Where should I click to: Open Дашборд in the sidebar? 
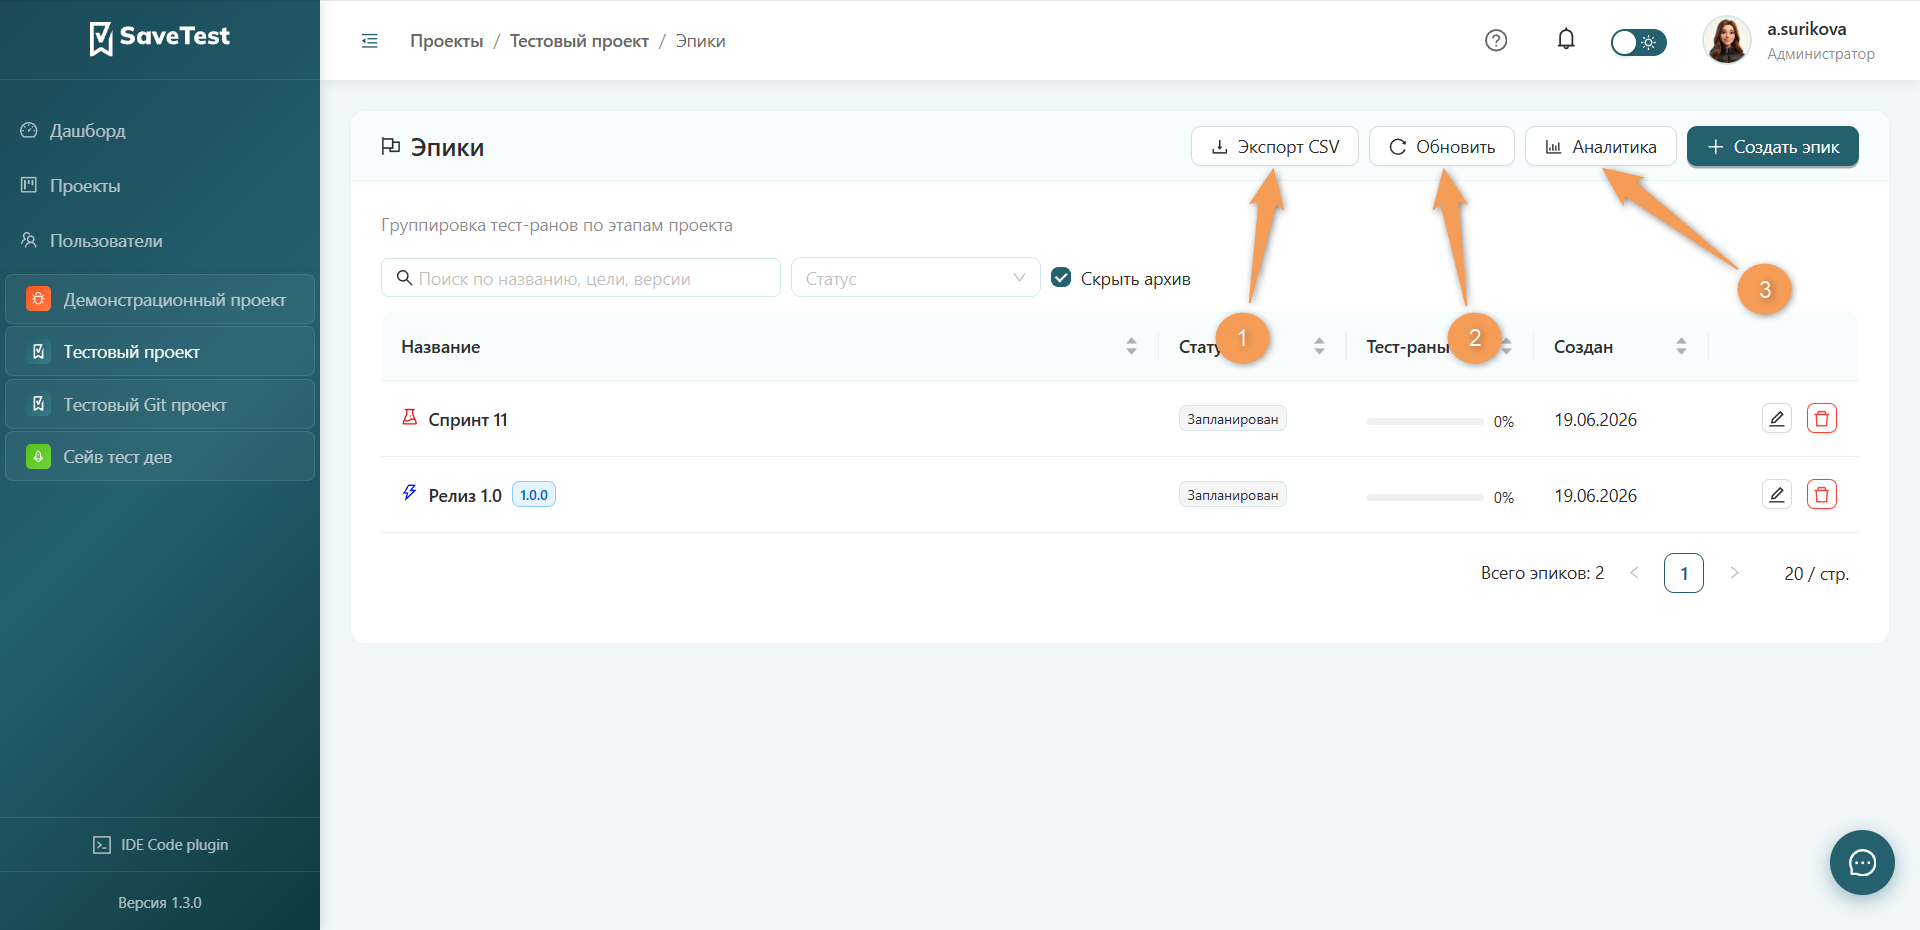(x=87, y=131)
